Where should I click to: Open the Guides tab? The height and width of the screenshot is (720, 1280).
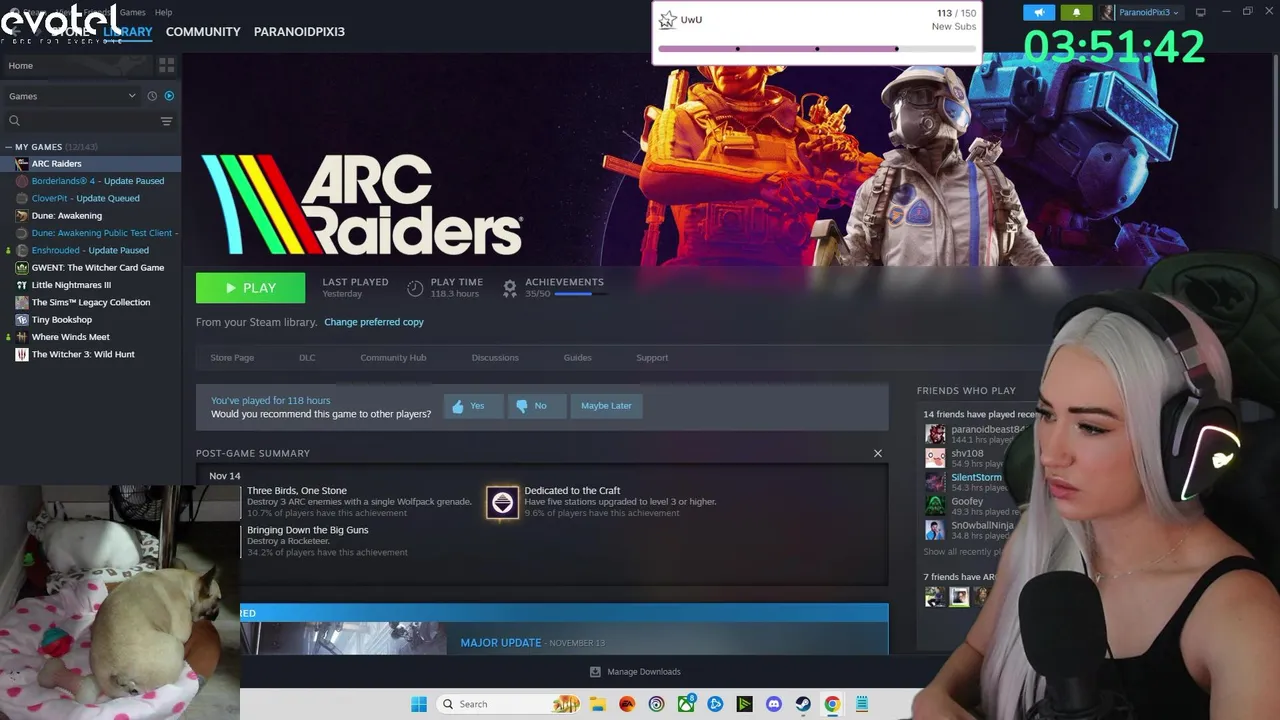click(577, 357)
